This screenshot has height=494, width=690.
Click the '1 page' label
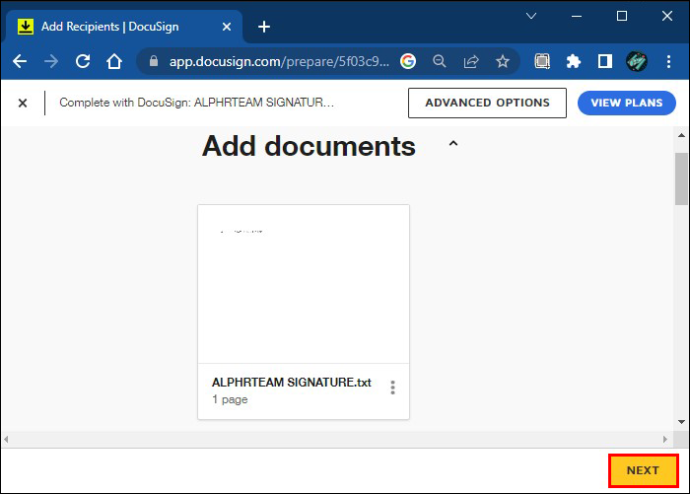pyautogui.click(x=230, y=399)
